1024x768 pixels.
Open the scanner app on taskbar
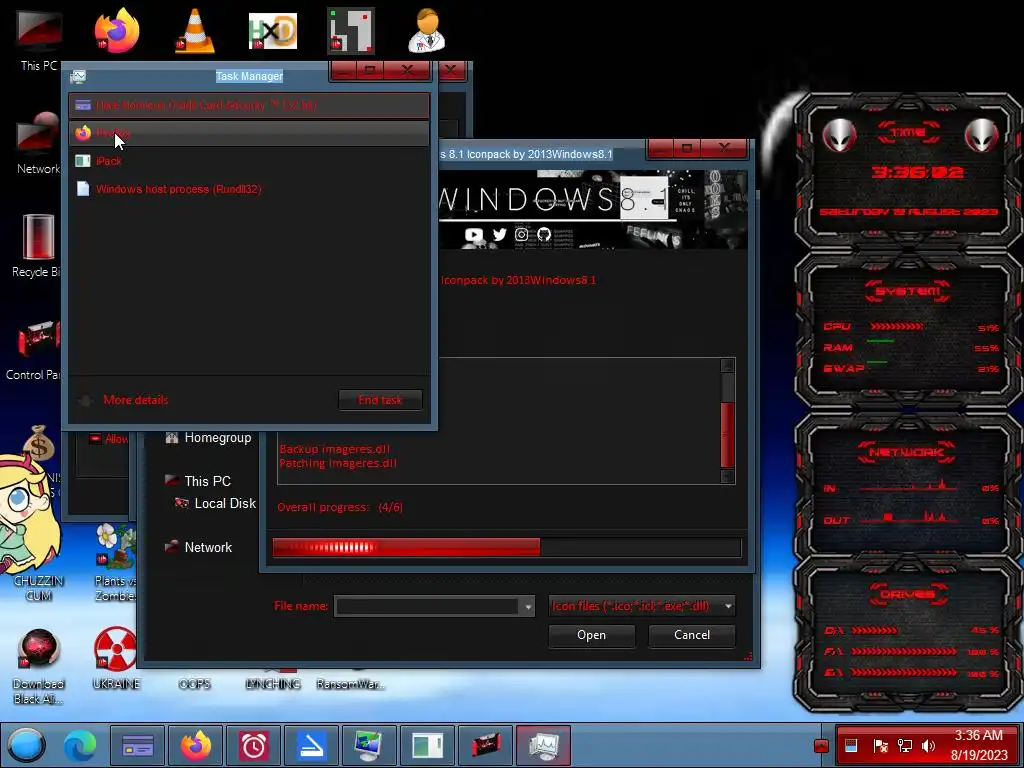pyautogui.click(x=312, y=745)
